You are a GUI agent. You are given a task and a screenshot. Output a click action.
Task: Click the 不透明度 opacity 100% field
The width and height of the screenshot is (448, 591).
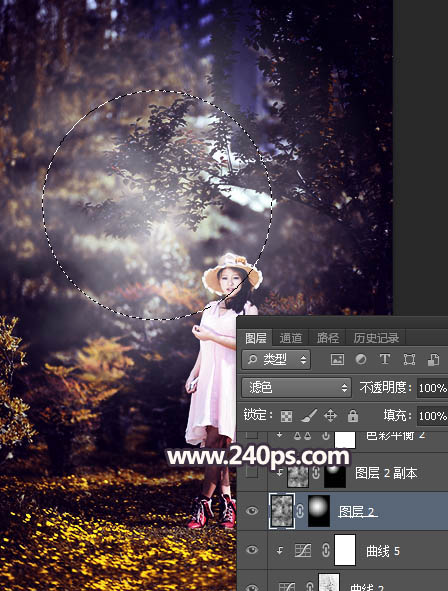433,388
